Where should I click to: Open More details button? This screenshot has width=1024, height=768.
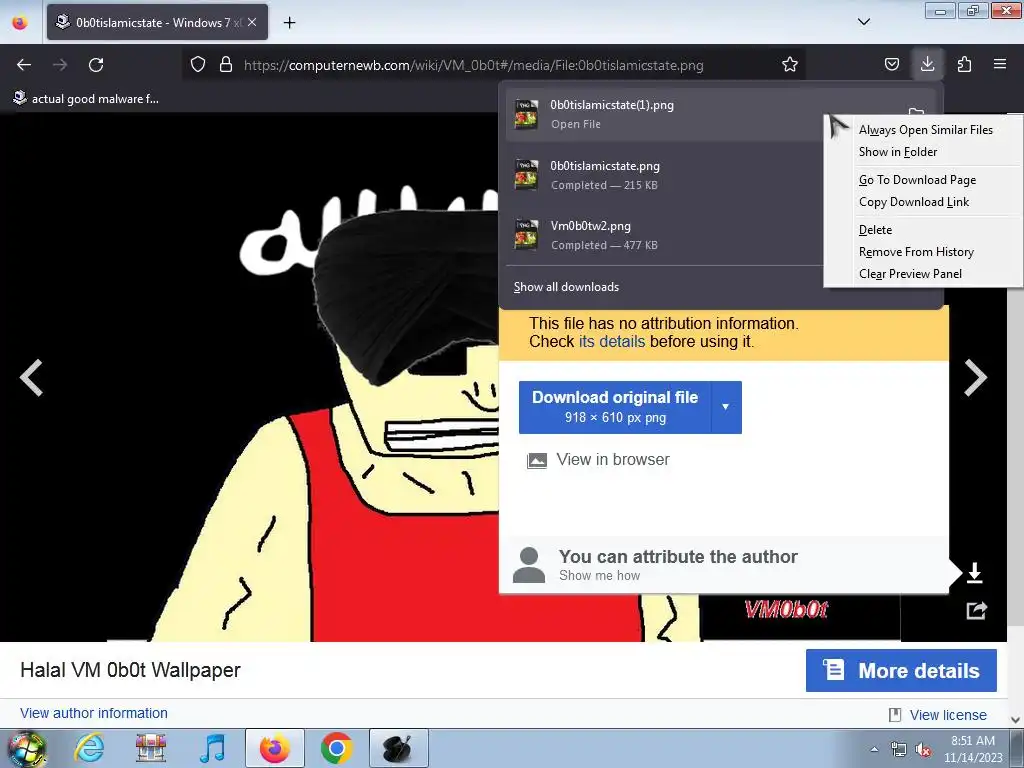click(901, 670)
